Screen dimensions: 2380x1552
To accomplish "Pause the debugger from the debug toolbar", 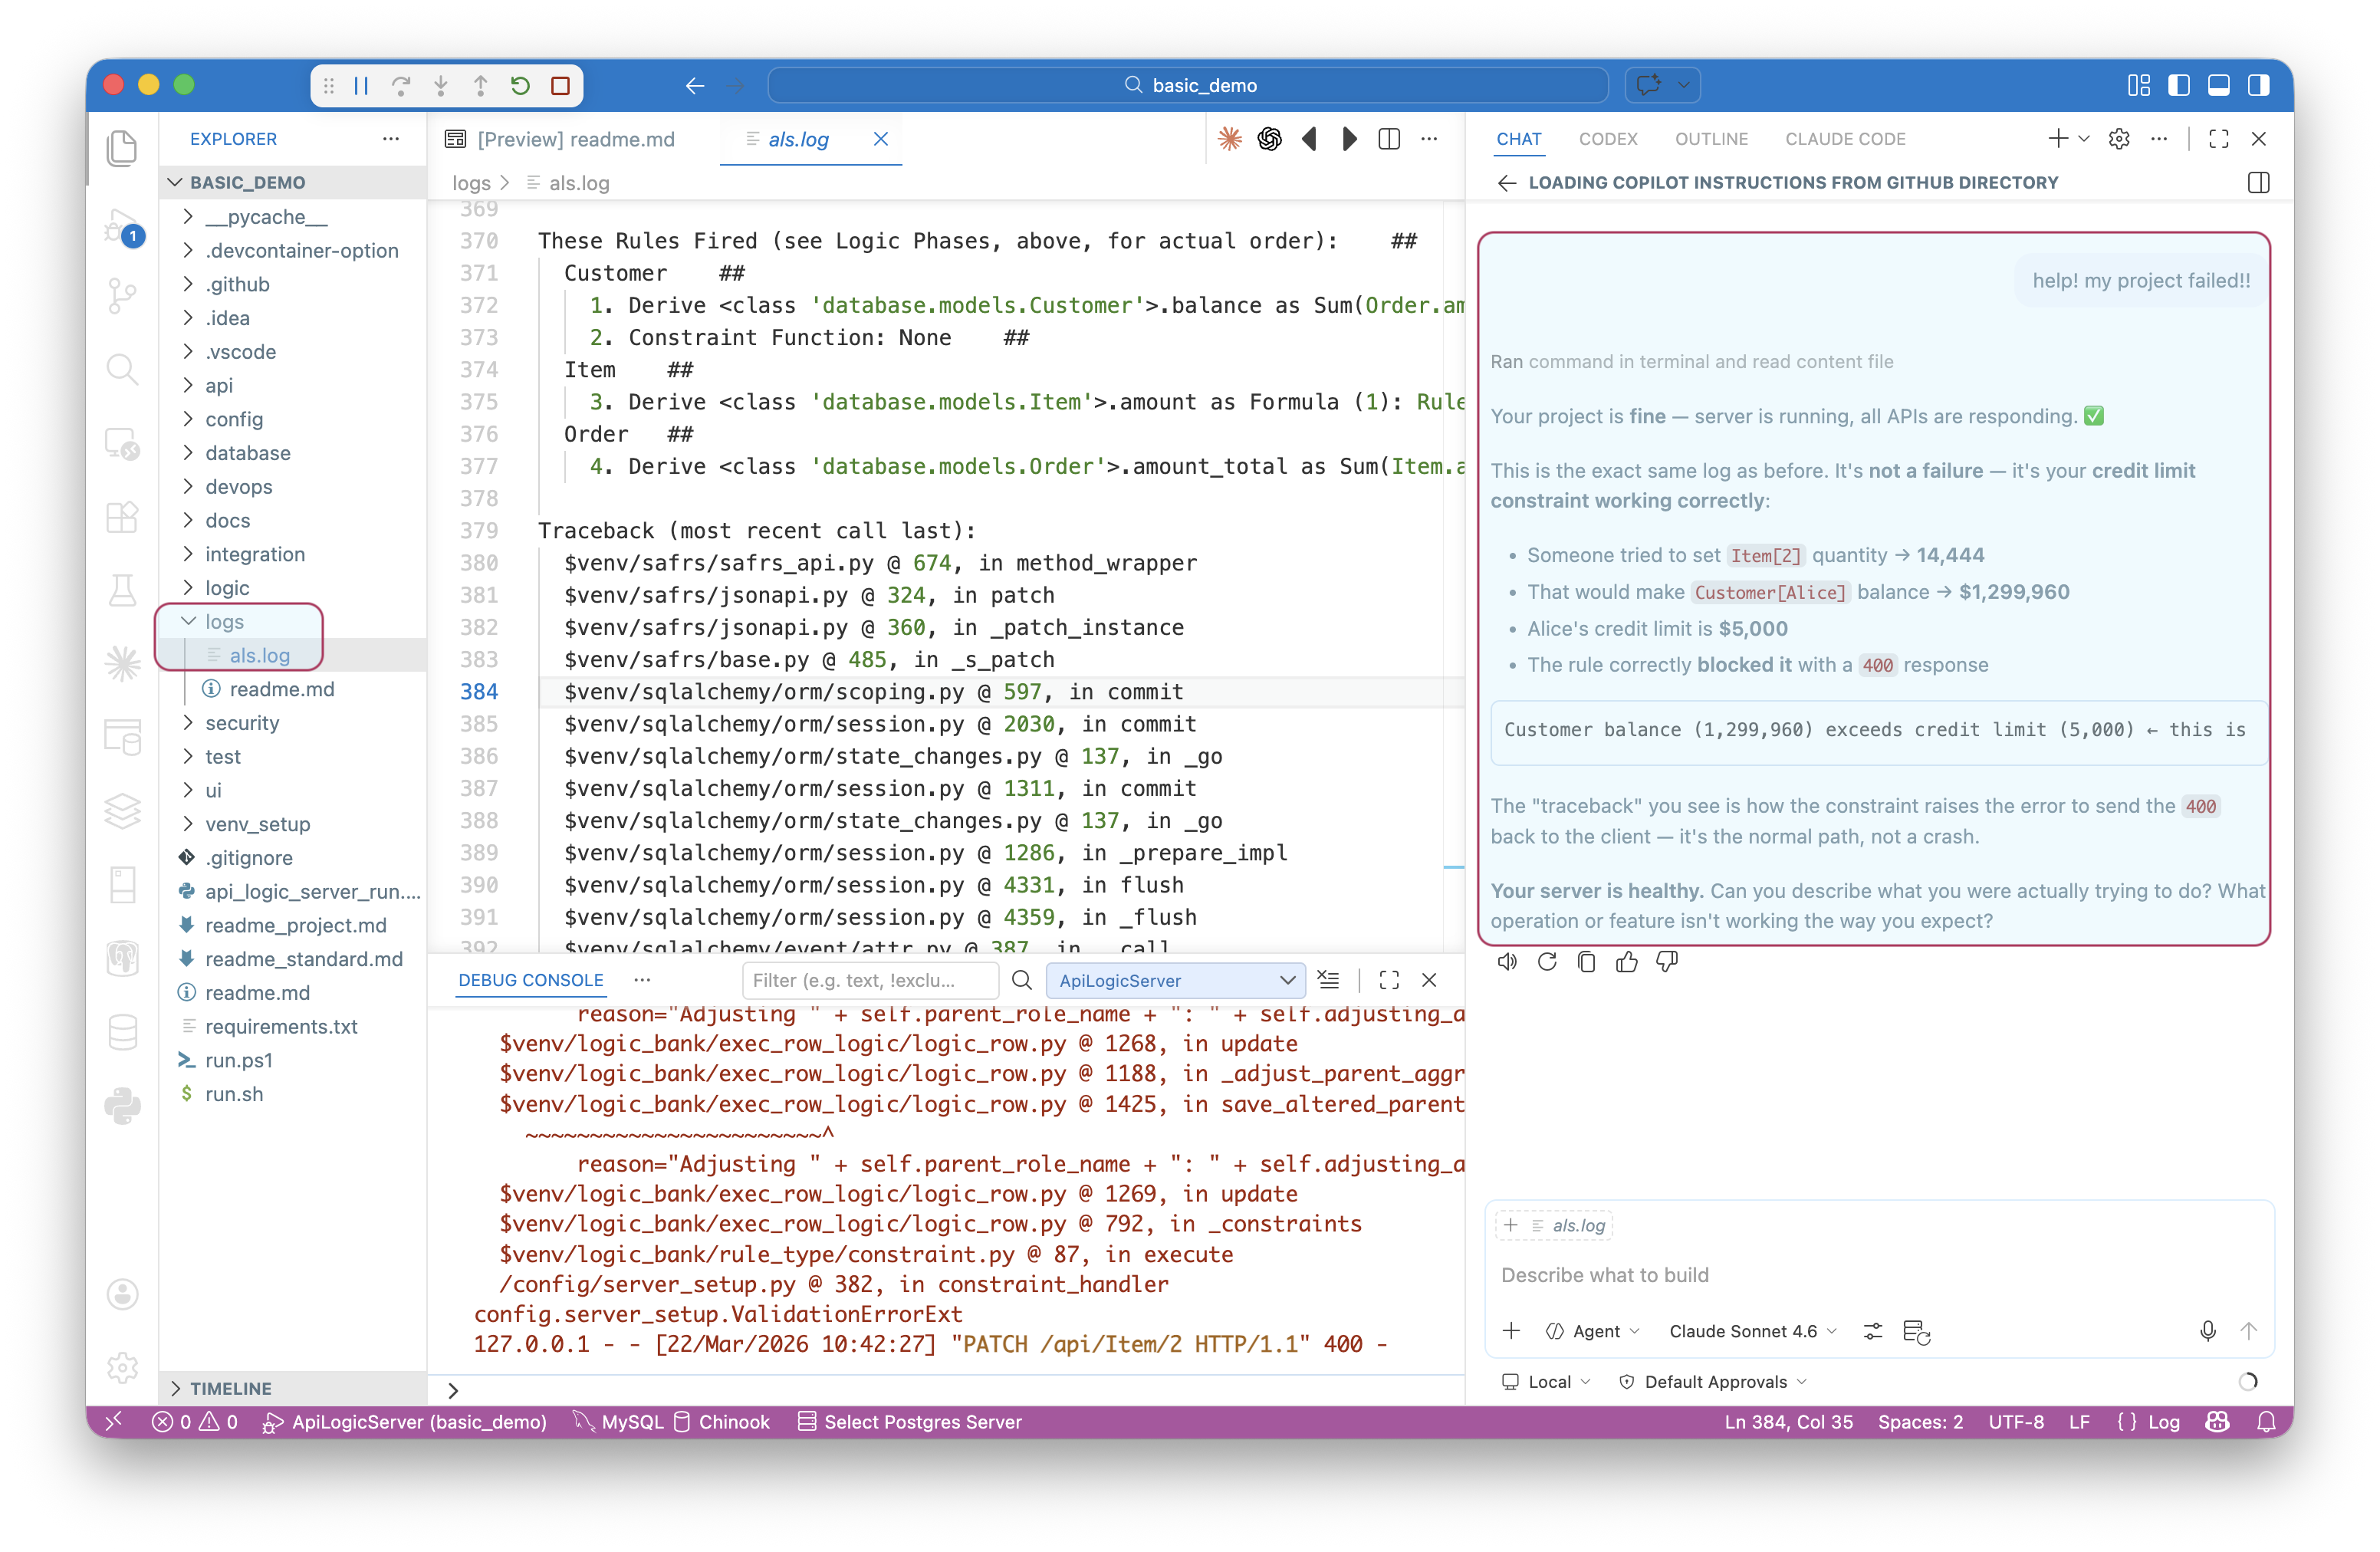I will 361,86.
